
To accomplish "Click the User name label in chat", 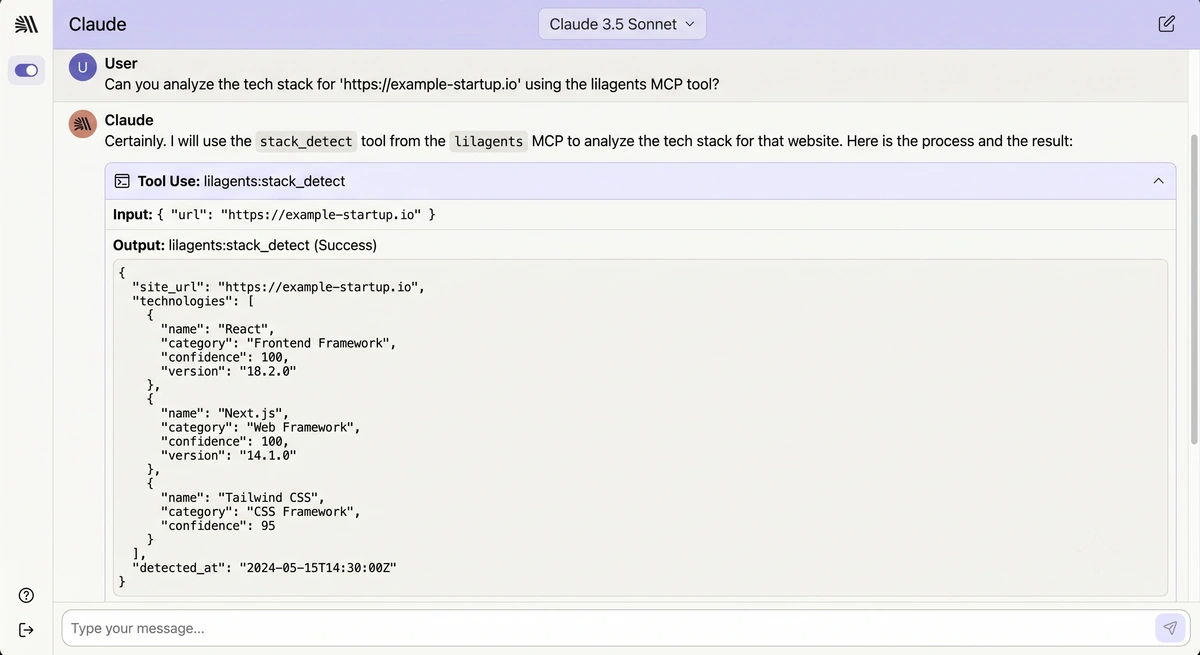I will click(121, 63).
